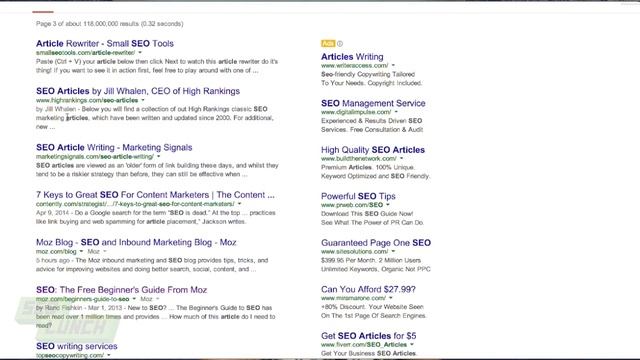640x360 pixels.
Task: Click the smallseotools.com/article-rewriter/ URL text
Action: point(85,53)
